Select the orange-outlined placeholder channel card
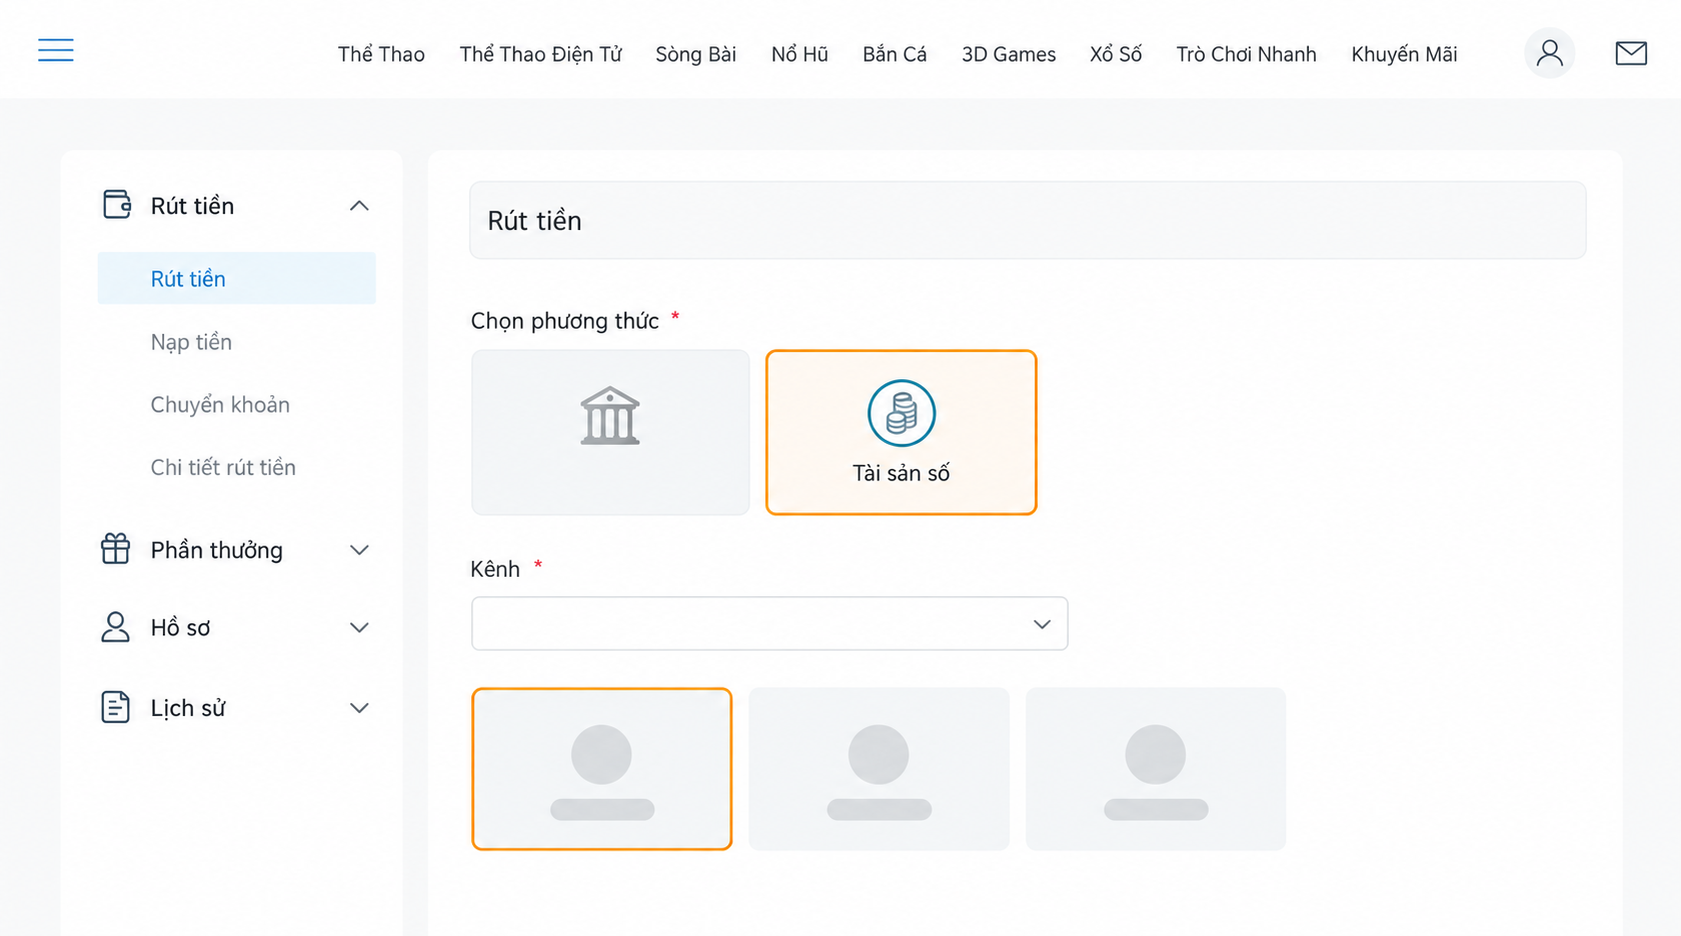 click(x=602, y=768)
